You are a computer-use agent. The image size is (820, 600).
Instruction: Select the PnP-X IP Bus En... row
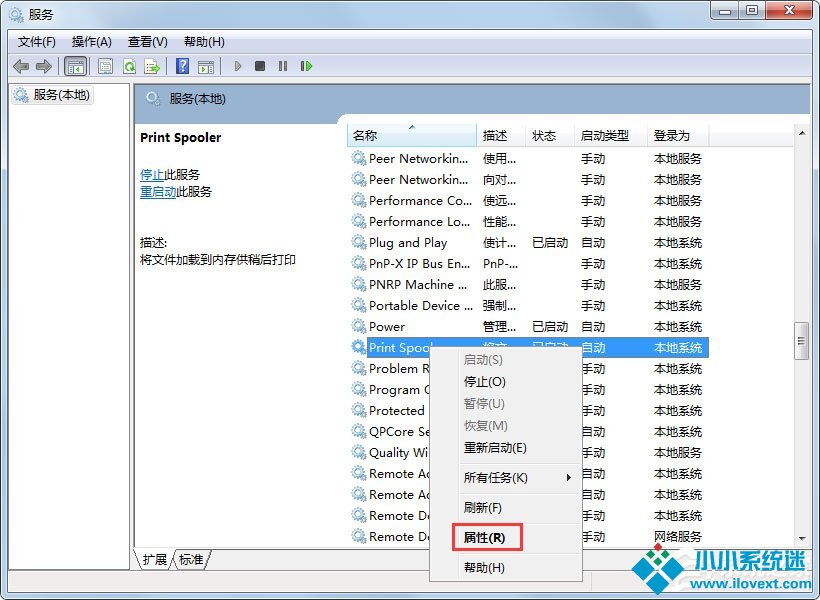click(x=528, y=263)
